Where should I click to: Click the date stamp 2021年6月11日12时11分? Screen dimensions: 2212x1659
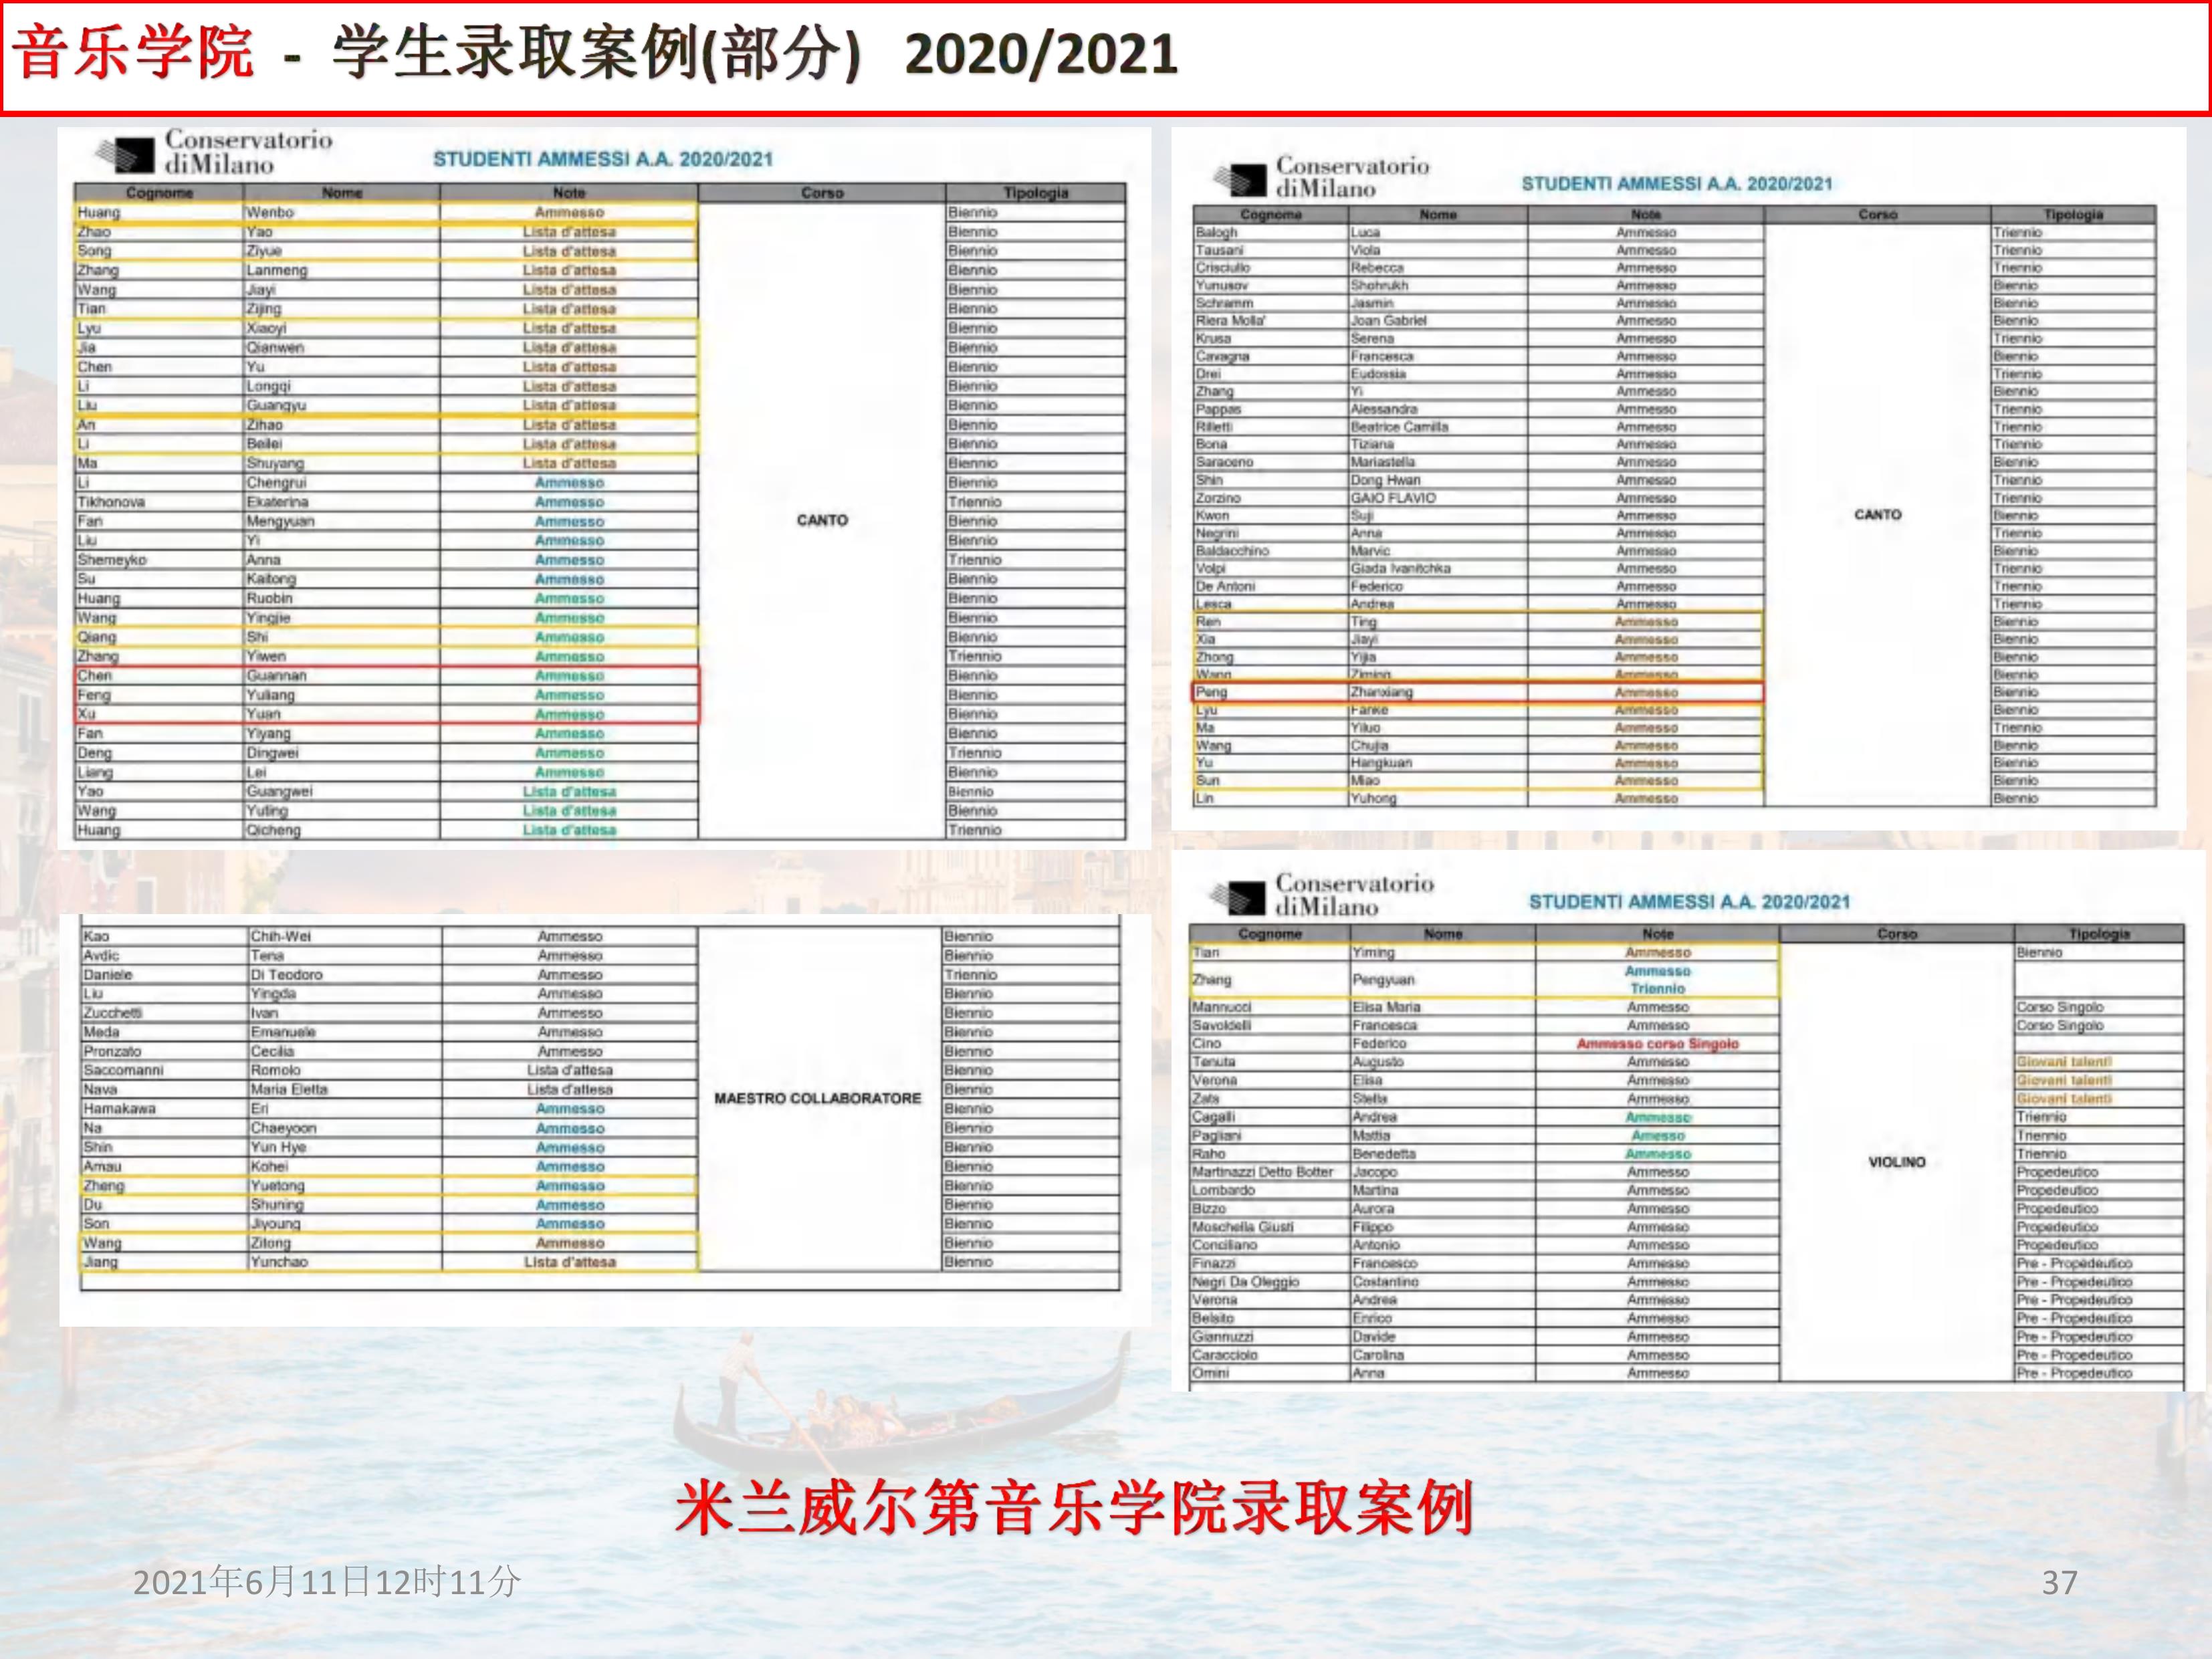click(x=327, y=1582)
